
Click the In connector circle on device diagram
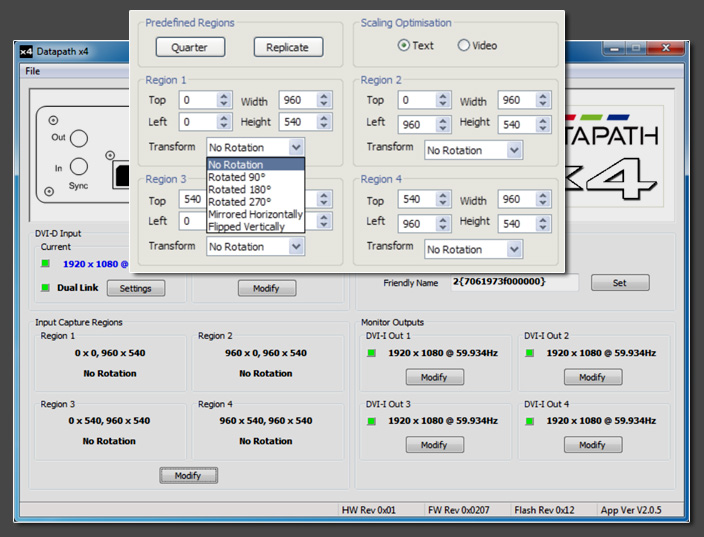79,167
